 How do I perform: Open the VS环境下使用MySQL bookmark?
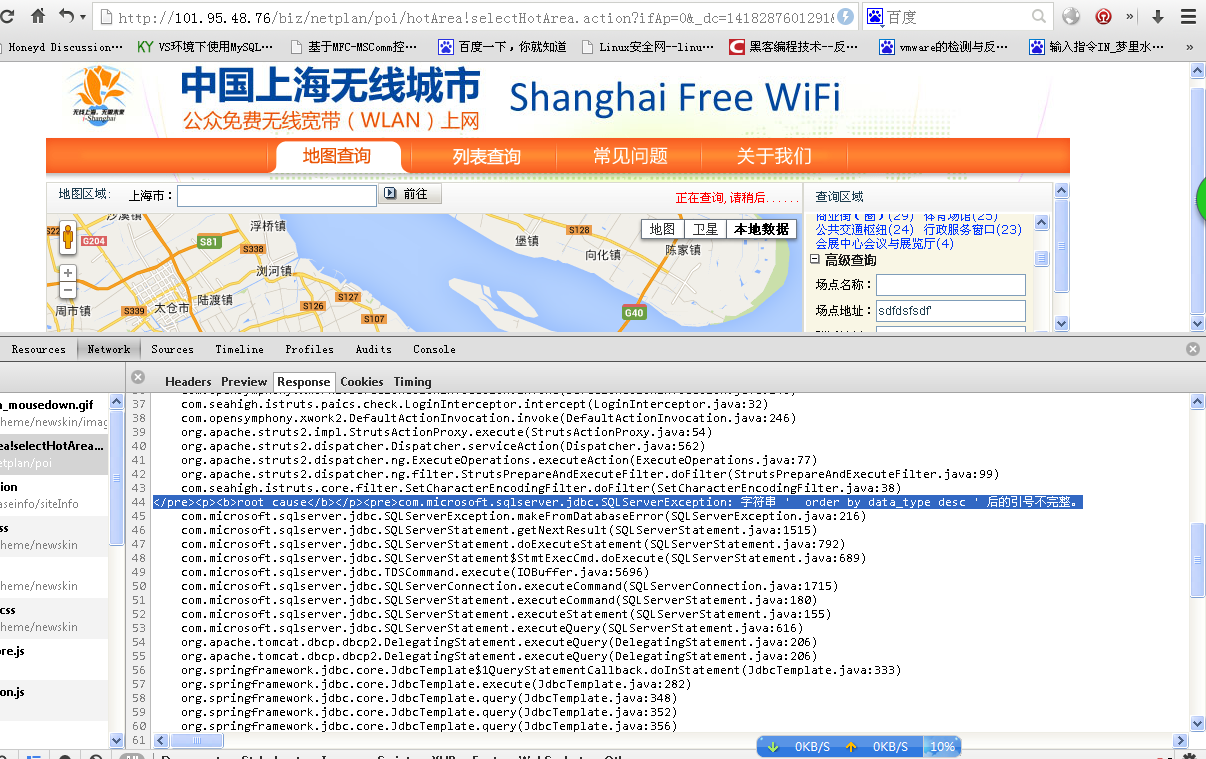204,47
